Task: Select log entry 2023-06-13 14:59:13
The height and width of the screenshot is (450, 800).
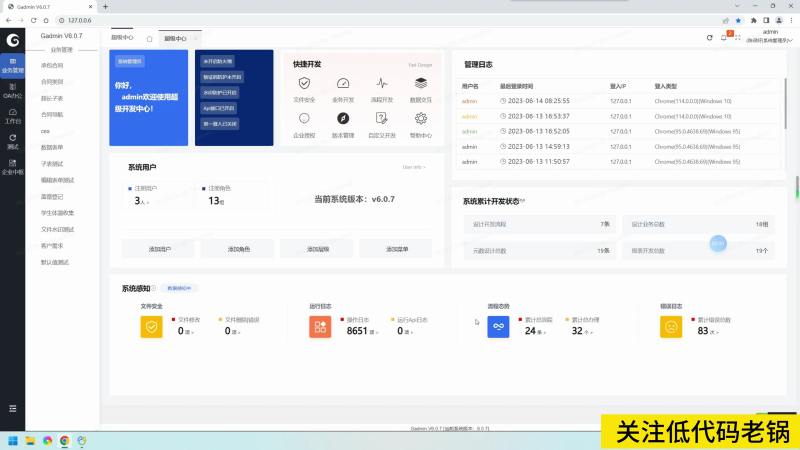Action: click(617, 146)
